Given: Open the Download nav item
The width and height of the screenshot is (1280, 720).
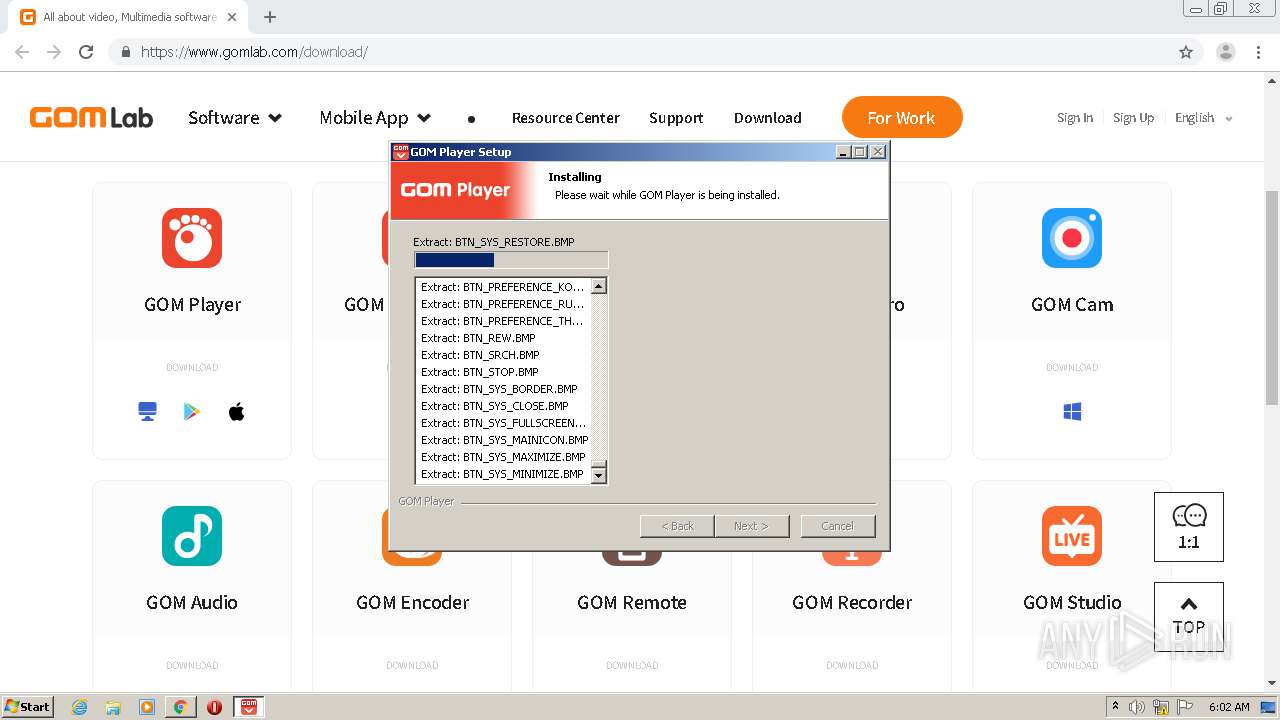Looking at the screenshot, I should point(768,118).
